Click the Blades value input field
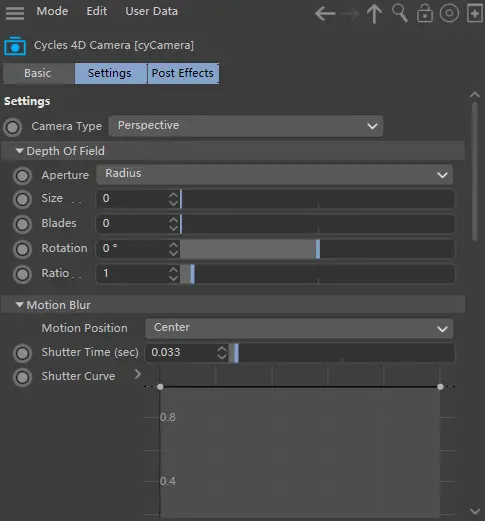 (x=133, y=224)
